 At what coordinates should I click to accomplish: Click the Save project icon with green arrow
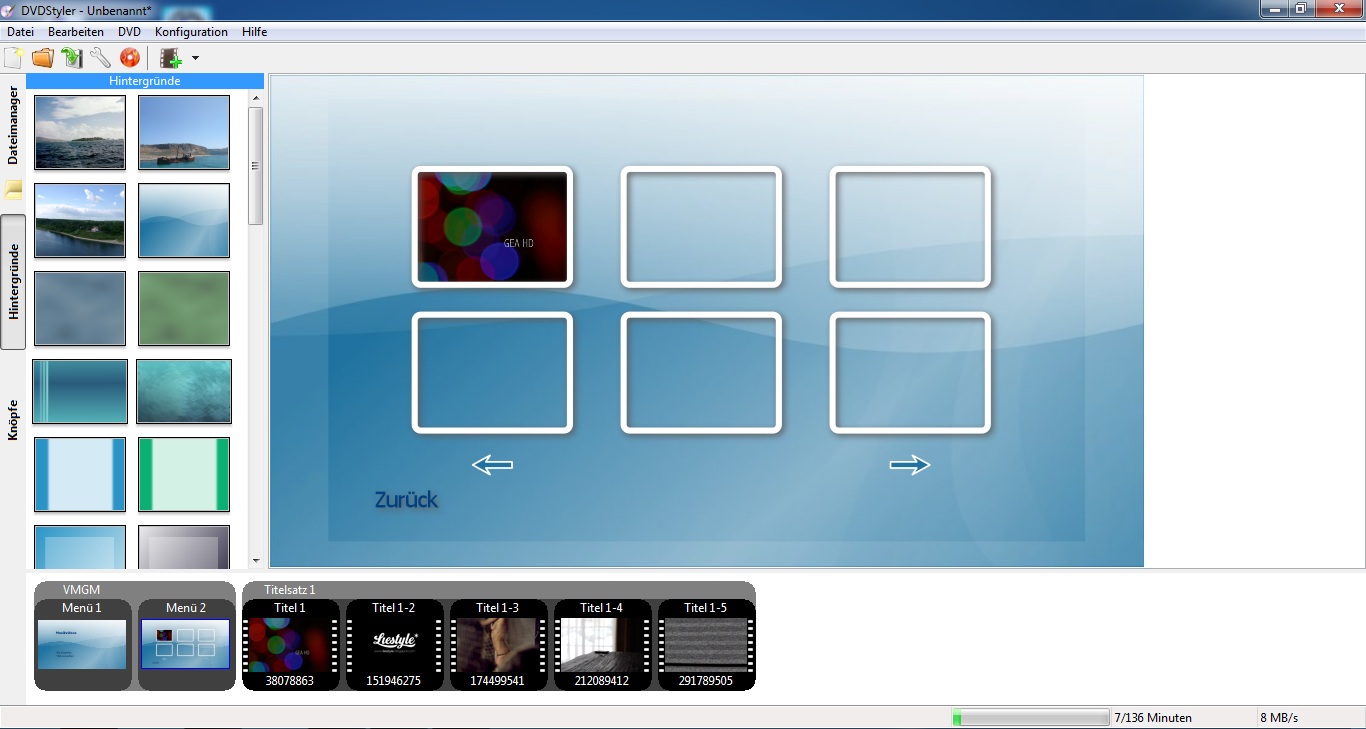click(72, 58)
